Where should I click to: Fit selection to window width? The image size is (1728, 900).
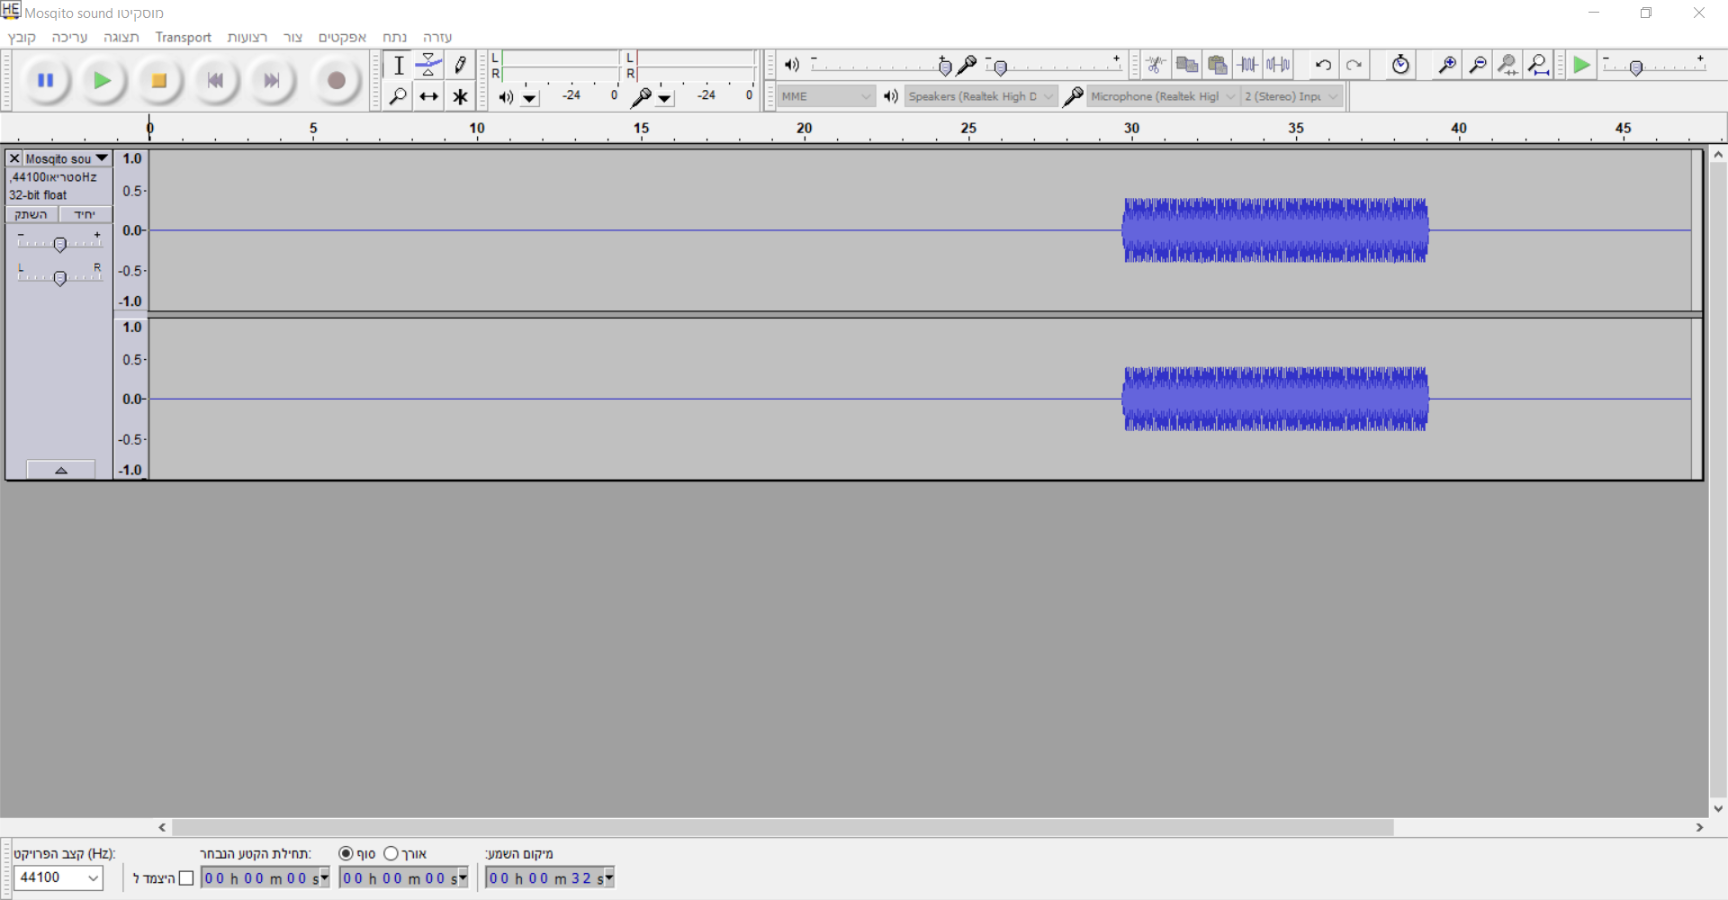[1508, 65]
